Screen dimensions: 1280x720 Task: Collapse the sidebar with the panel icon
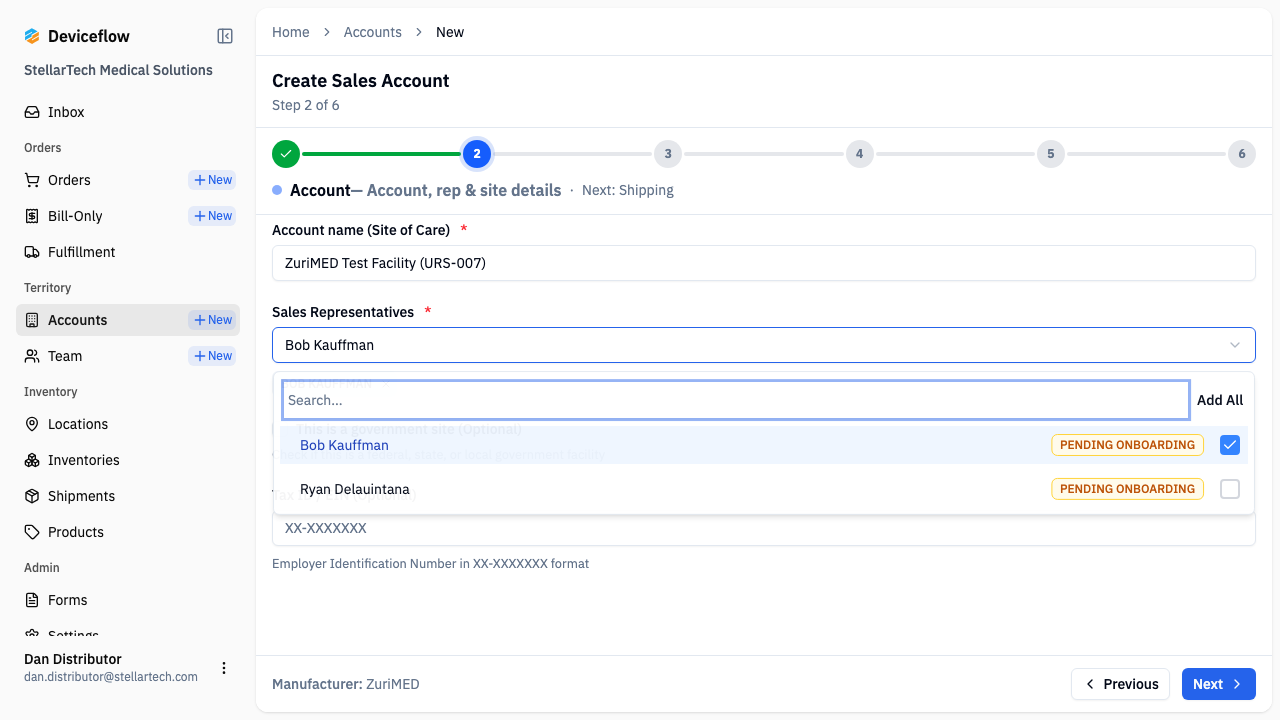point(224,35)
